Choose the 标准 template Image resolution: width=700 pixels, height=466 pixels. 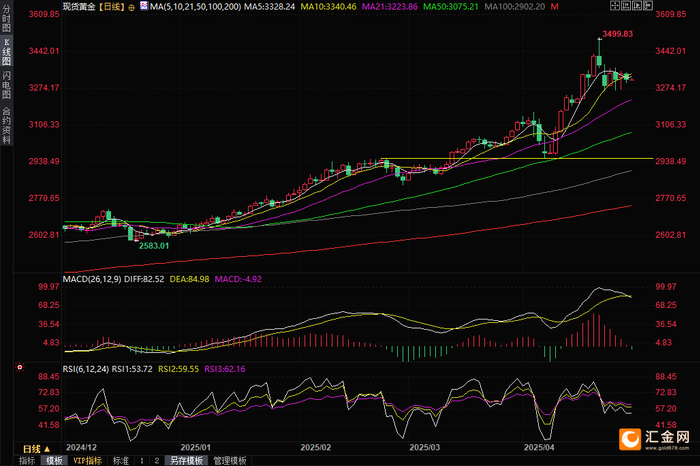(x=121, y=461)
